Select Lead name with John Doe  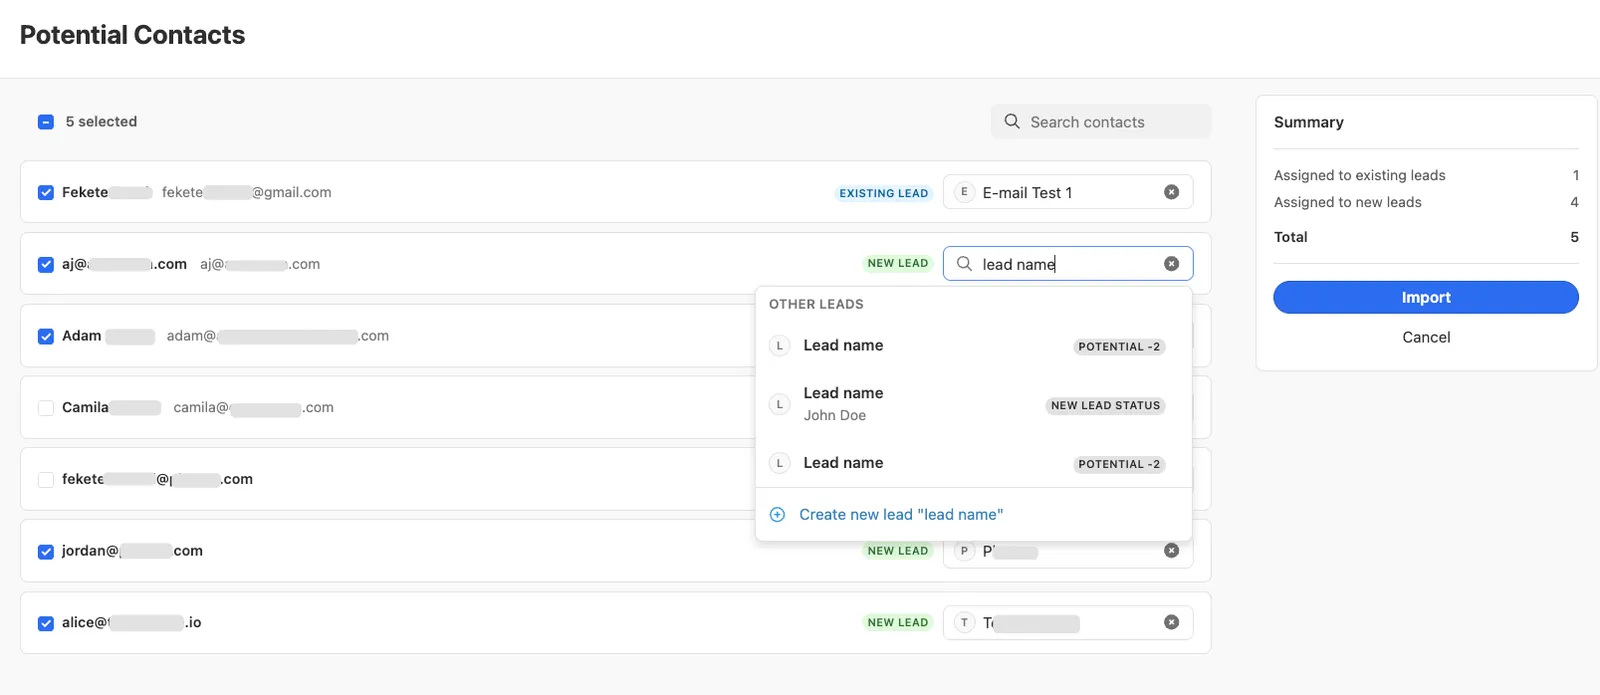pos(973,404)
